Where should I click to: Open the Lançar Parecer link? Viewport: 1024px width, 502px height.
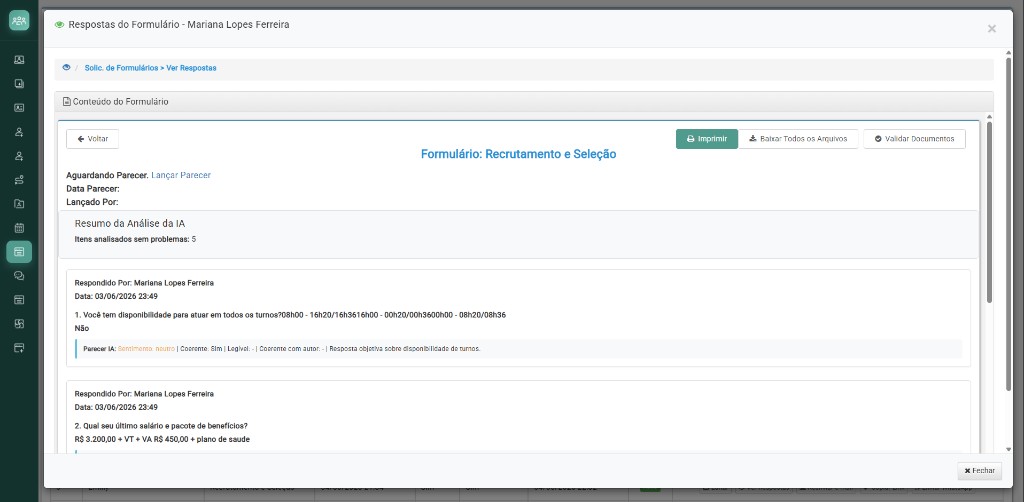pyautogui.click(x=181, y=175)
